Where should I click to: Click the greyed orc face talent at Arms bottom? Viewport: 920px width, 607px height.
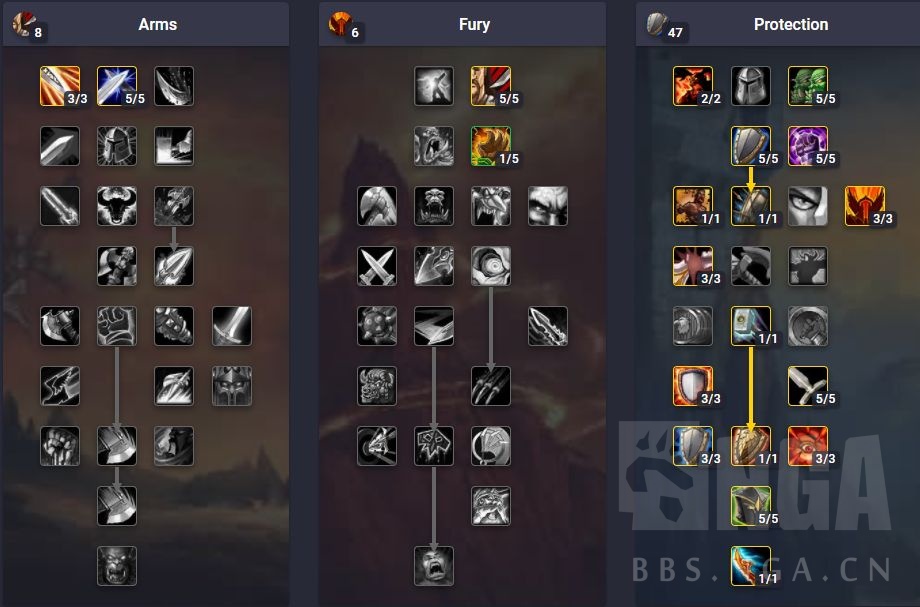click(x=117, y=566)
